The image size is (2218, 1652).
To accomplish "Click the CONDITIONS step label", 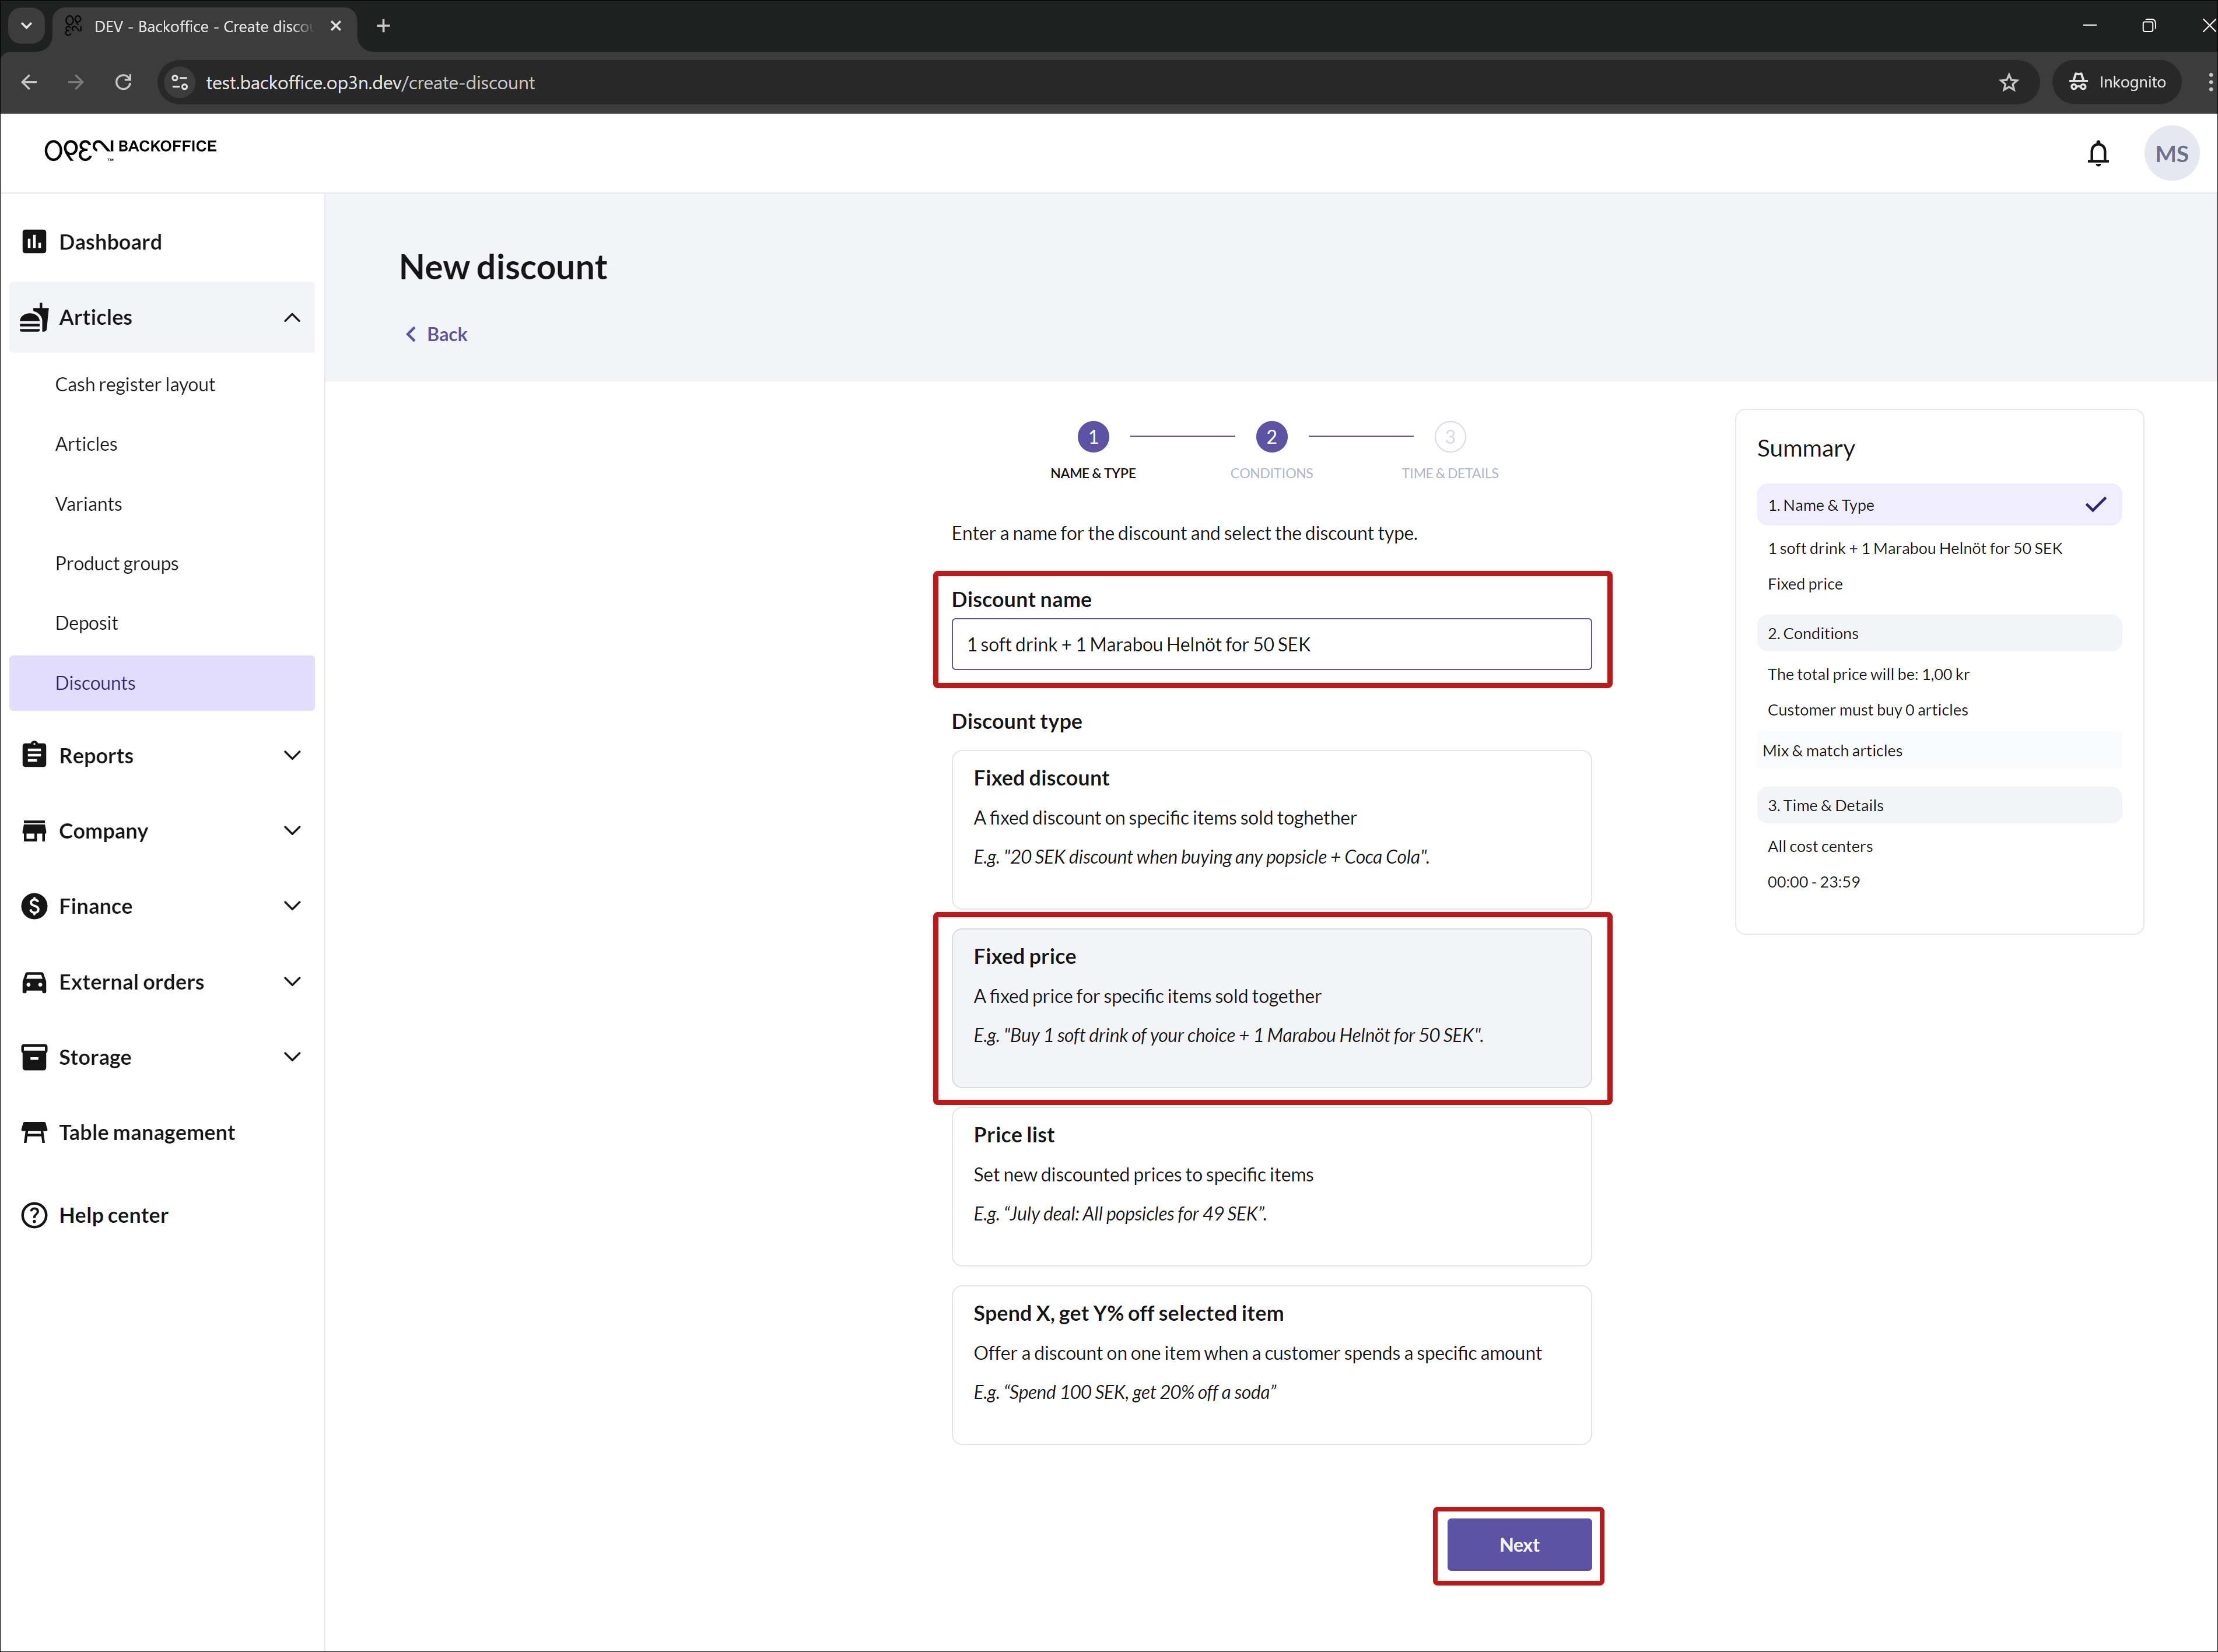I will pos(1271,473).
